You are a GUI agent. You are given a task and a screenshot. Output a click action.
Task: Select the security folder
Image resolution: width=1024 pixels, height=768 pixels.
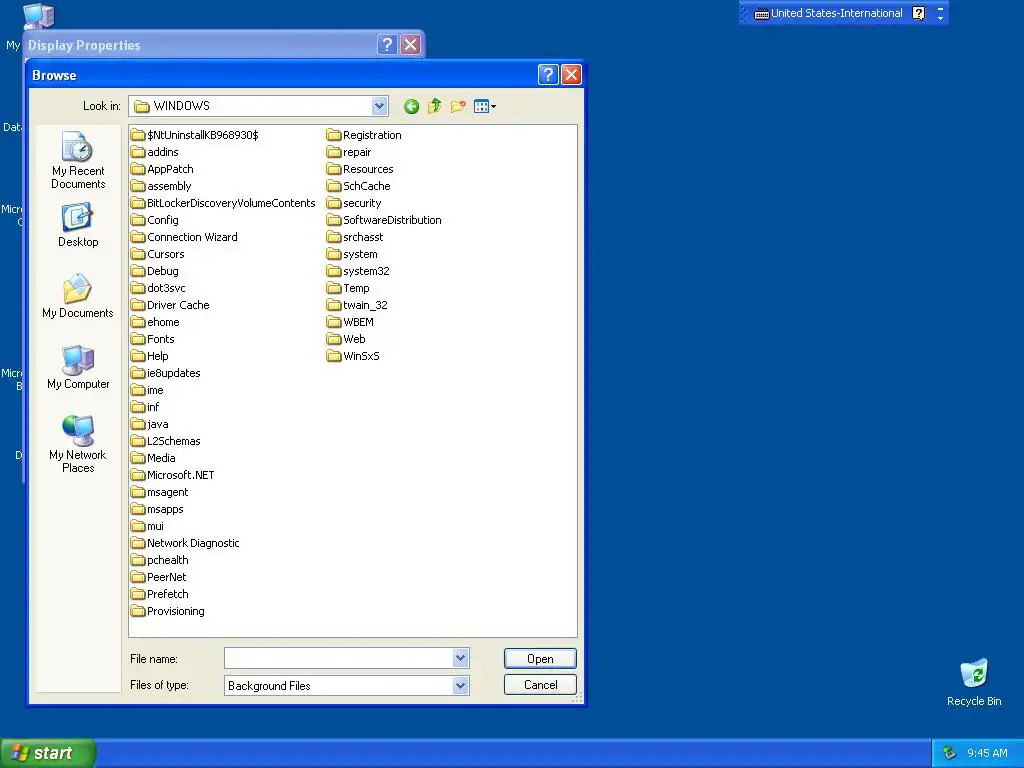[x=355, y=203]
